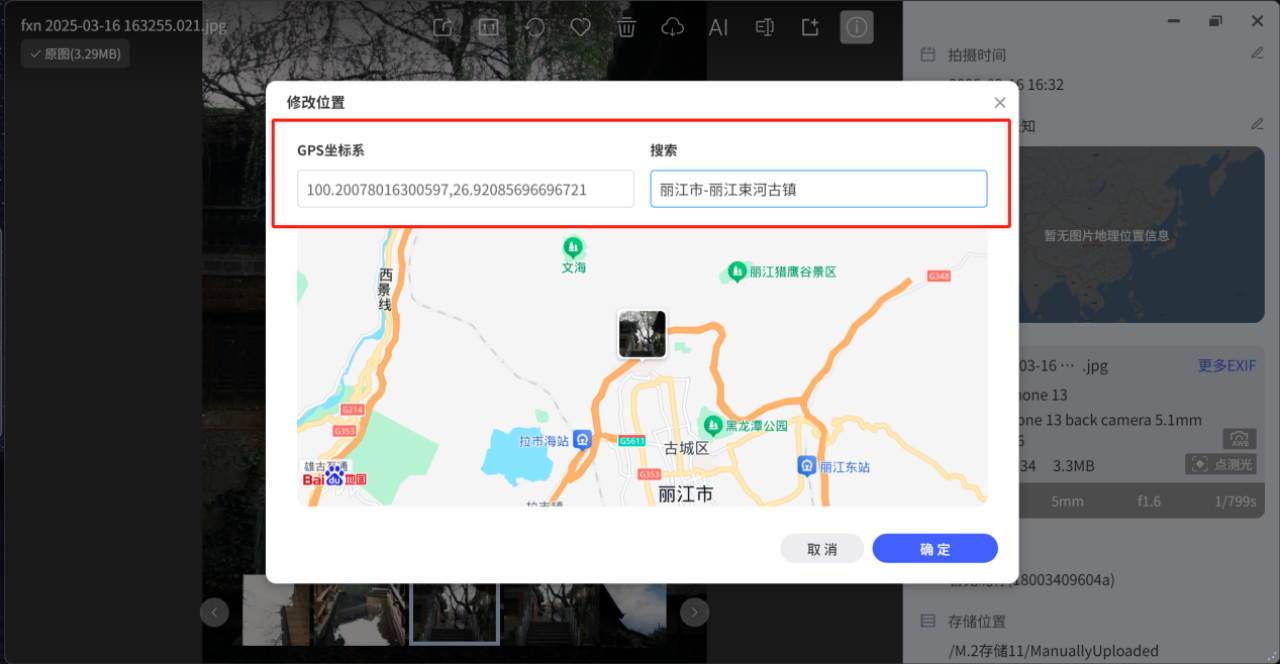Screen dimensions: 1280x664
Task: Click the 丽江猎鹰谷景区 marker on the map
Action: (x=737, y=271)
